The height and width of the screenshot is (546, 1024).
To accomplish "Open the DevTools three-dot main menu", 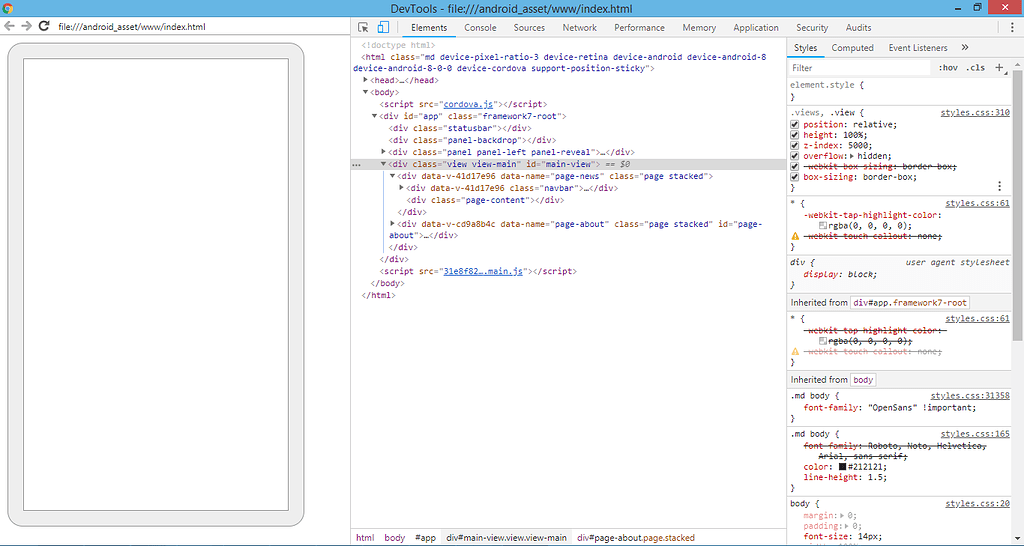I will (1012, 27).
